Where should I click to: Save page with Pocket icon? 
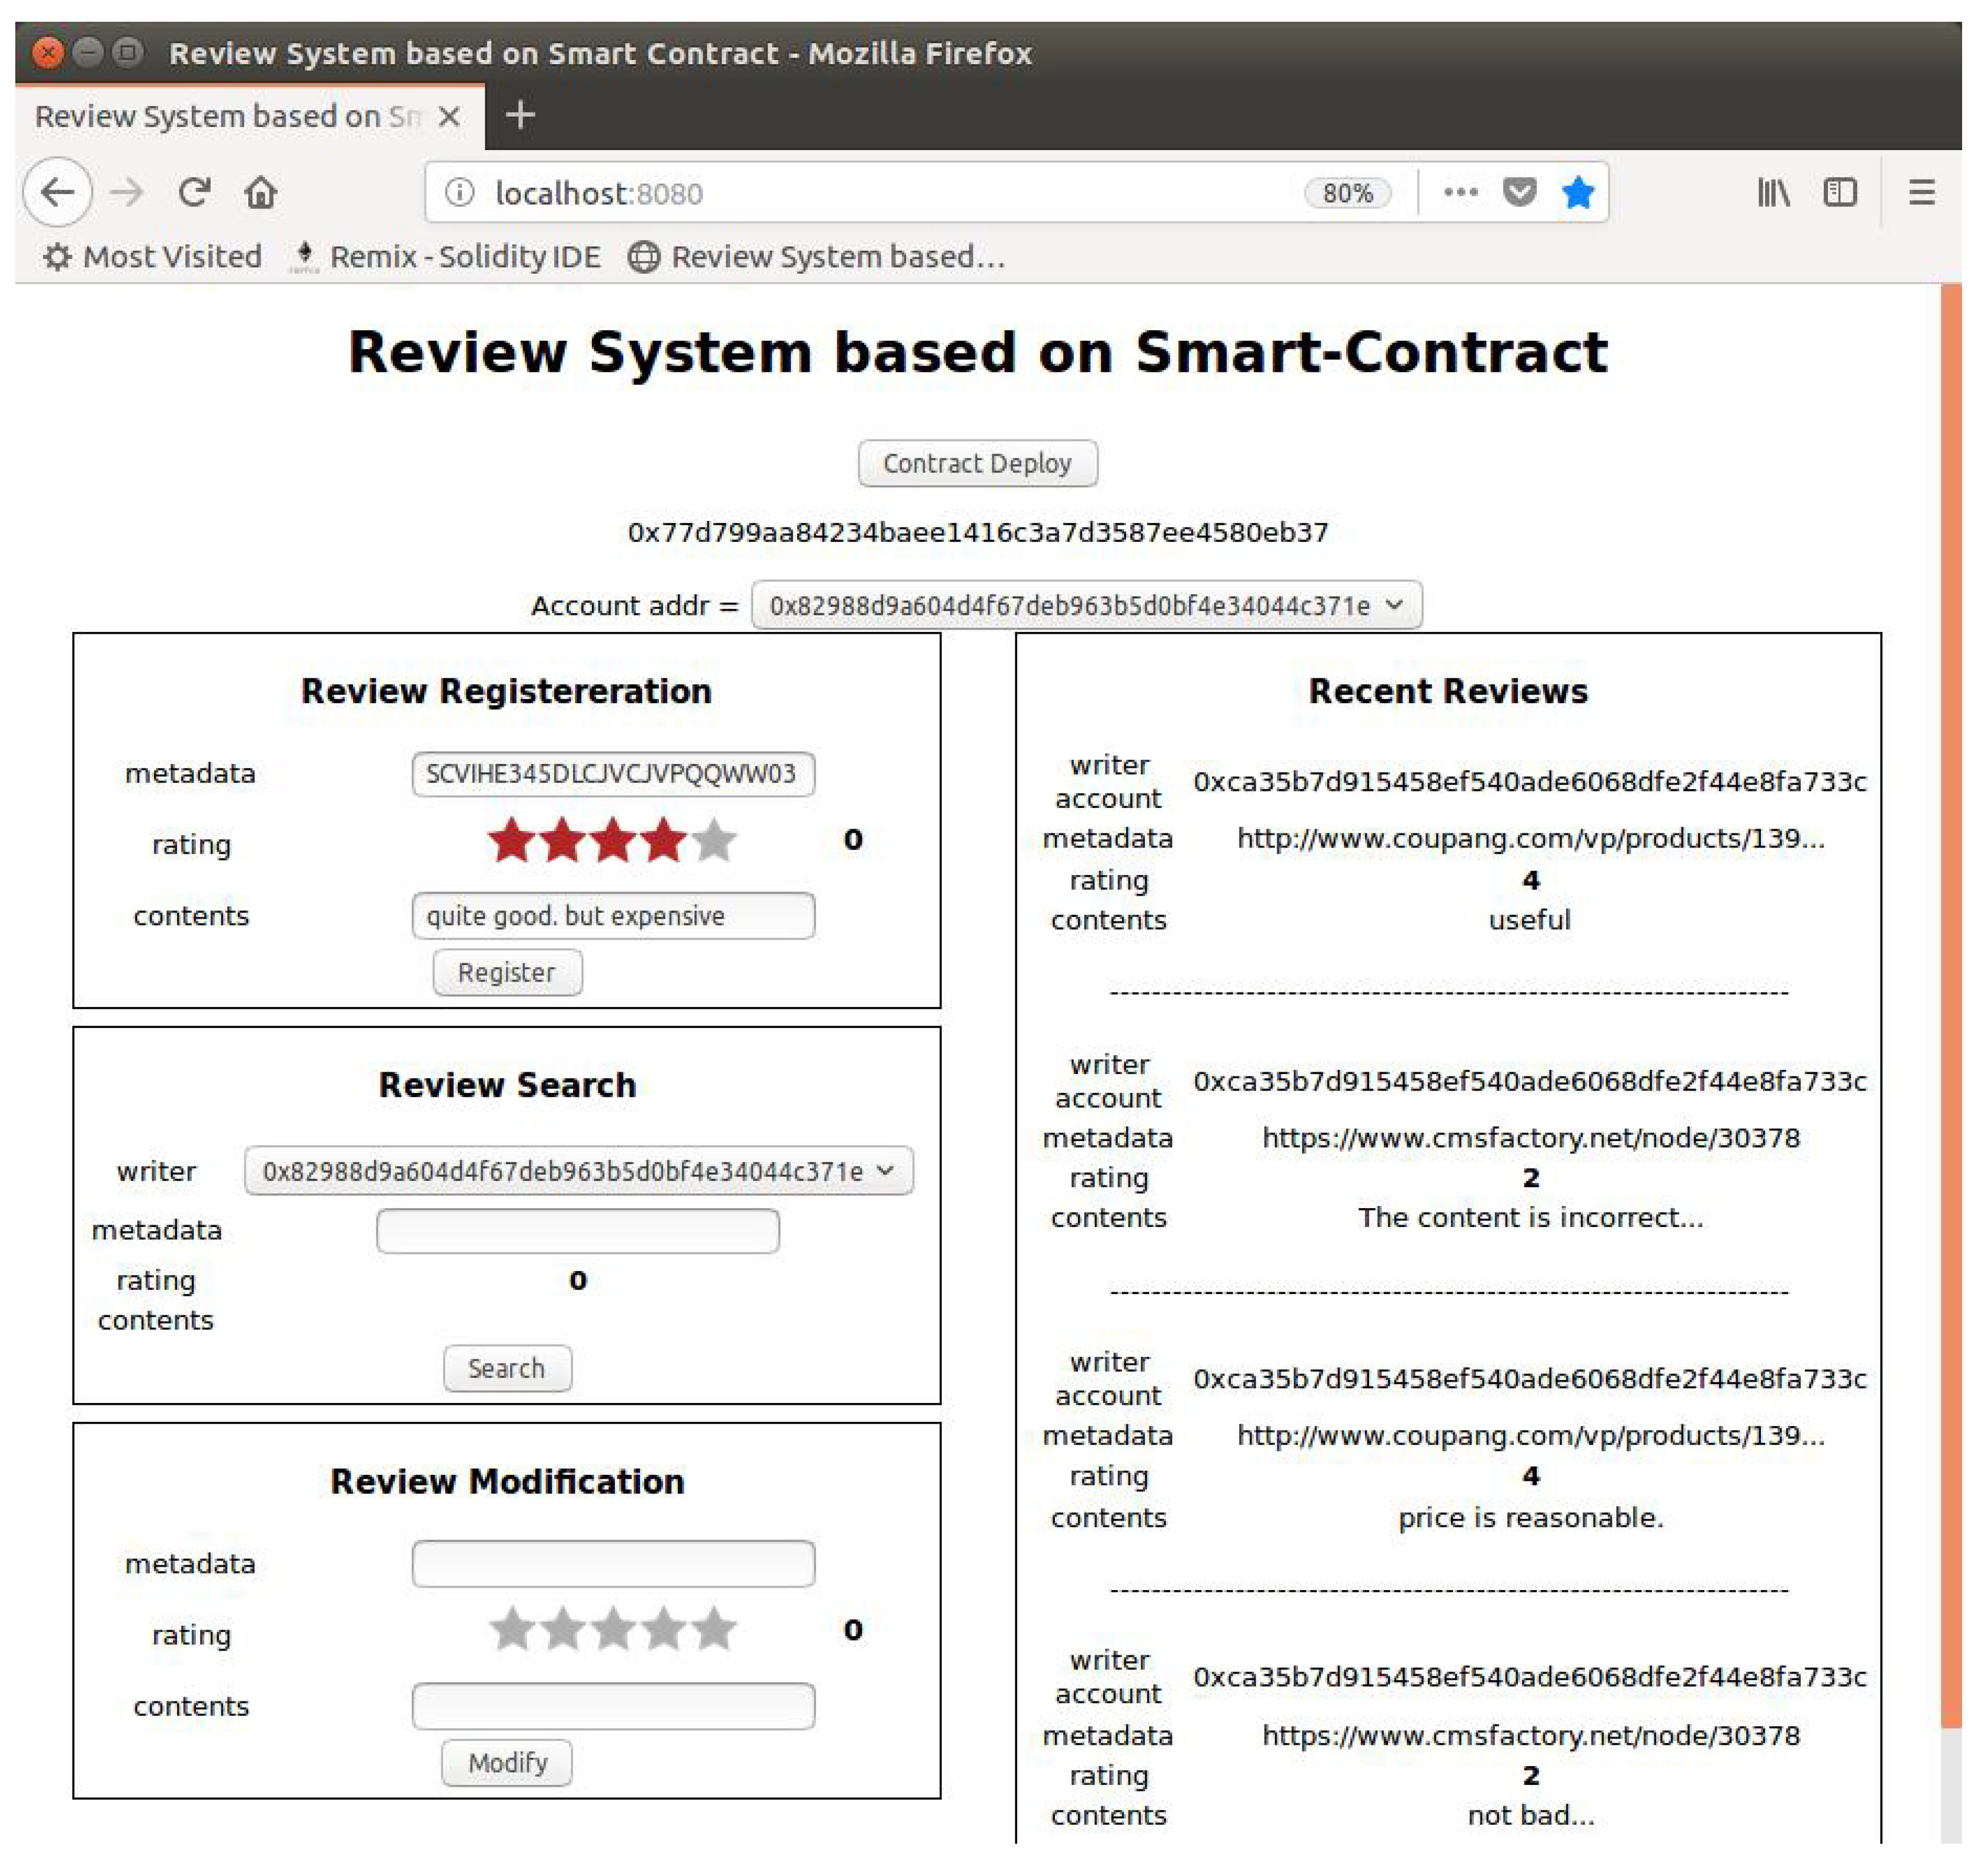pos(1519,192)
